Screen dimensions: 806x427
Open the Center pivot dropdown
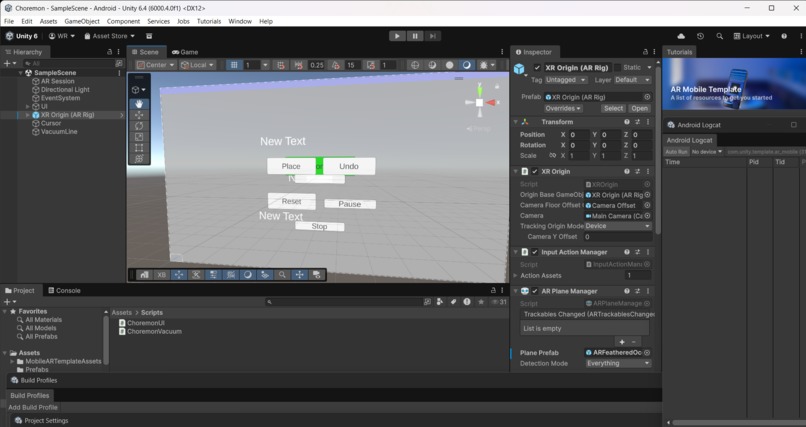156,65
